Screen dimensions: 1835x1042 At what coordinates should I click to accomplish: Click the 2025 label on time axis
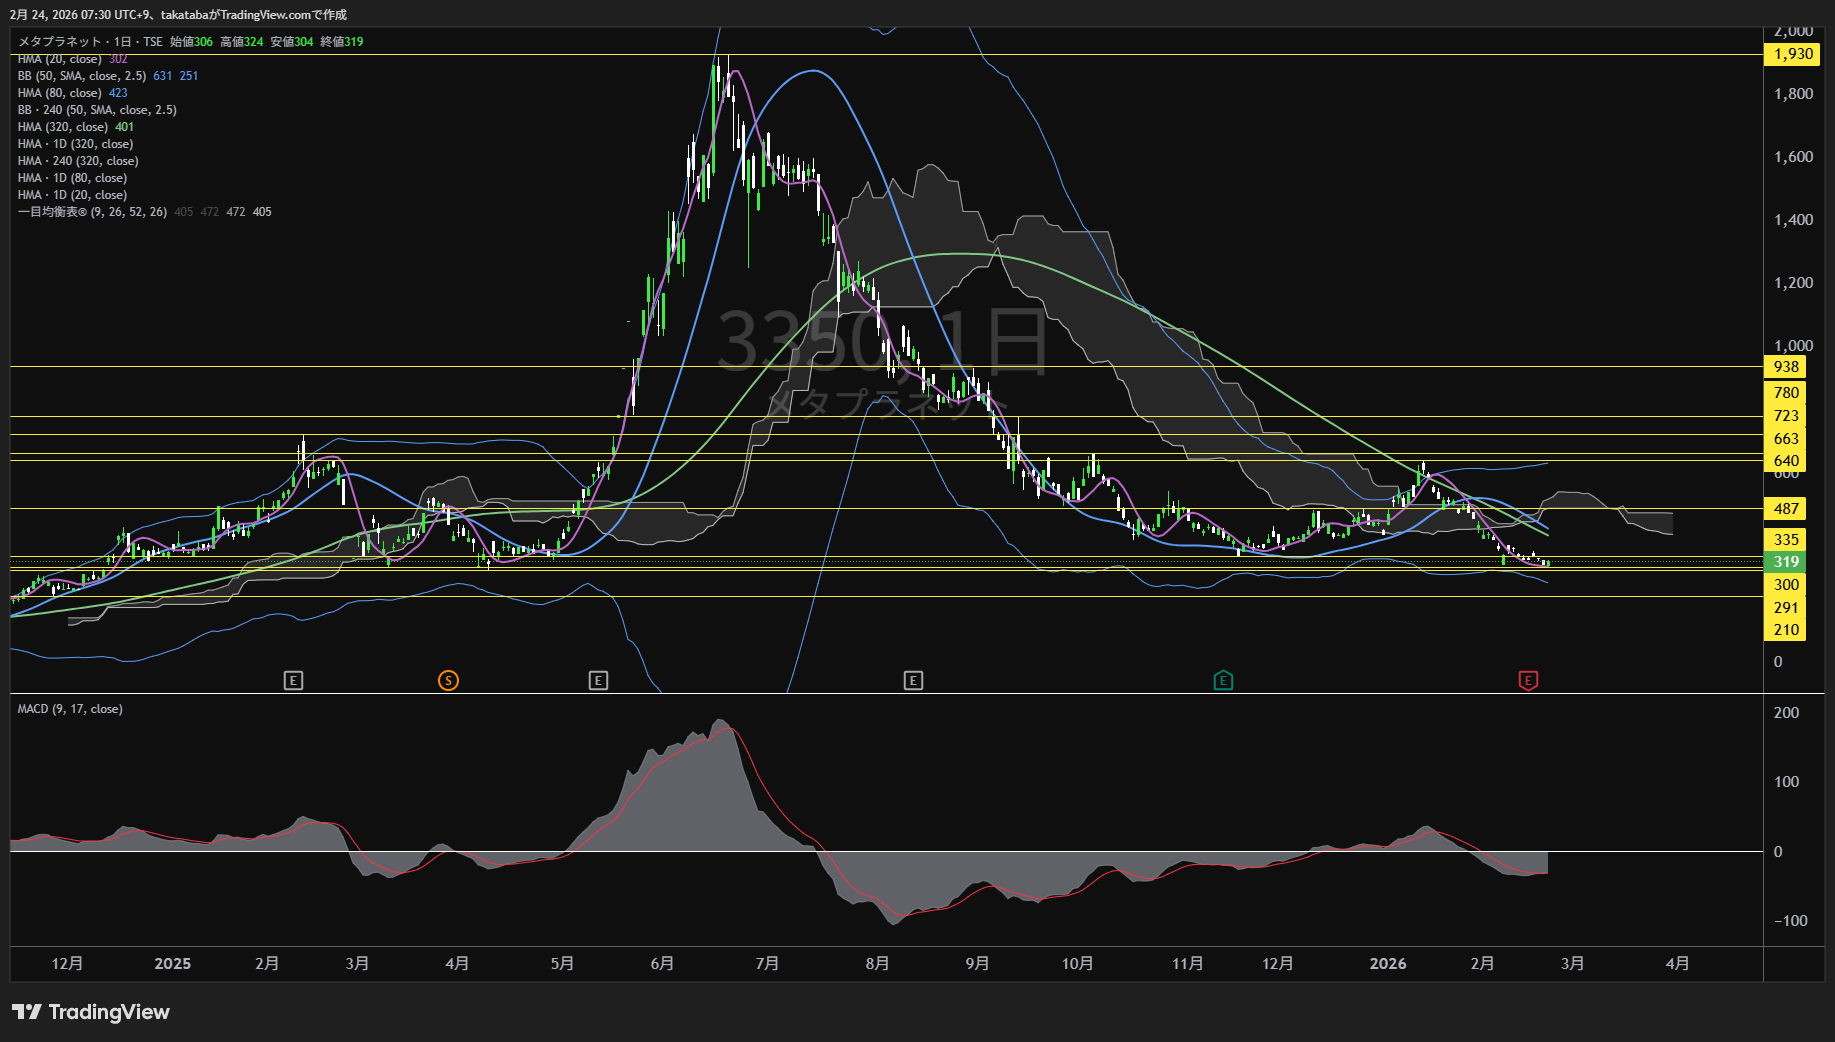tap(172, 964)
